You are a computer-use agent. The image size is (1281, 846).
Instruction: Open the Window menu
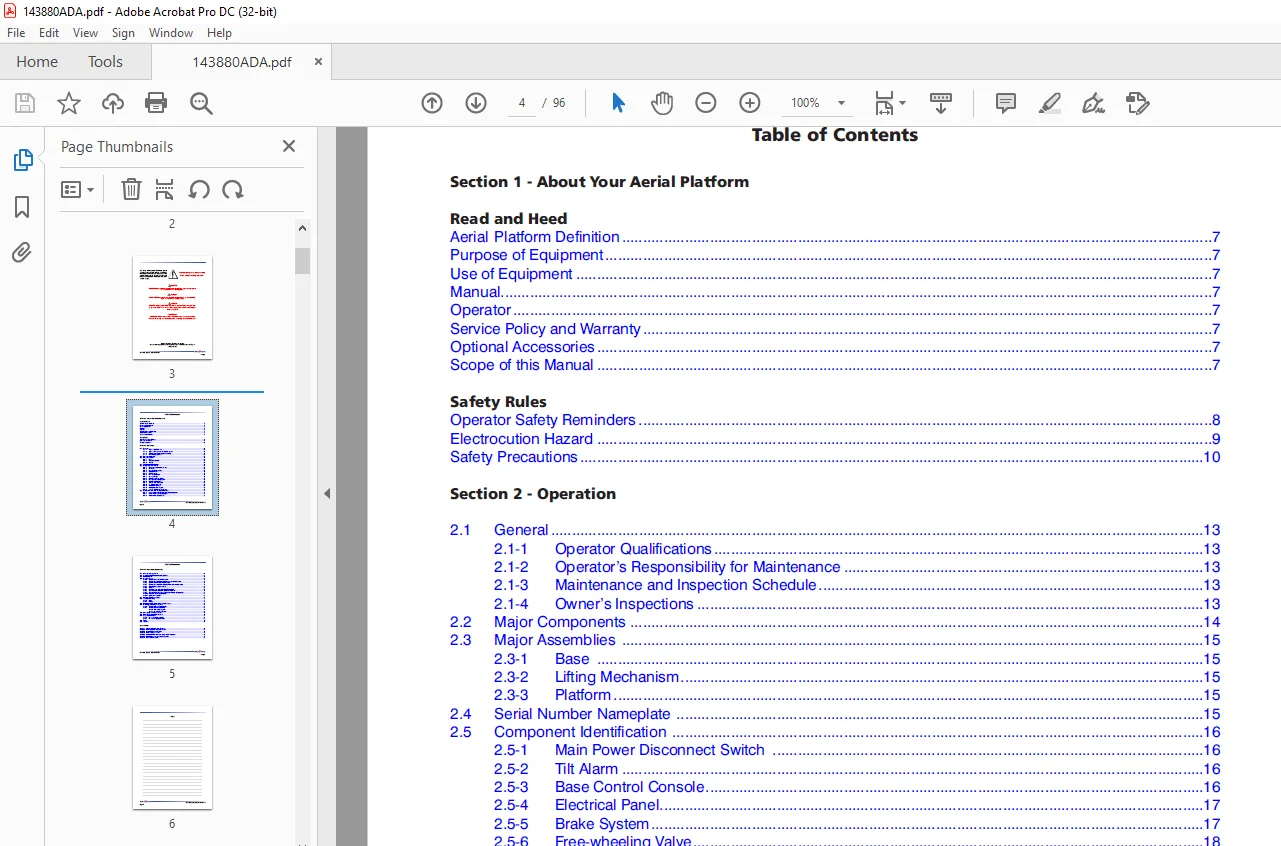(x=171, y=33)
